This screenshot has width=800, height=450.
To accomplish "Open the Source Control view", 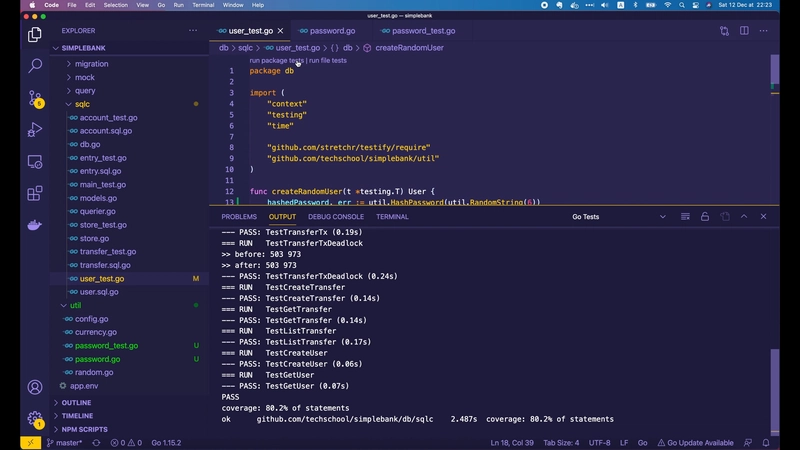I will (x=34, y=98).
